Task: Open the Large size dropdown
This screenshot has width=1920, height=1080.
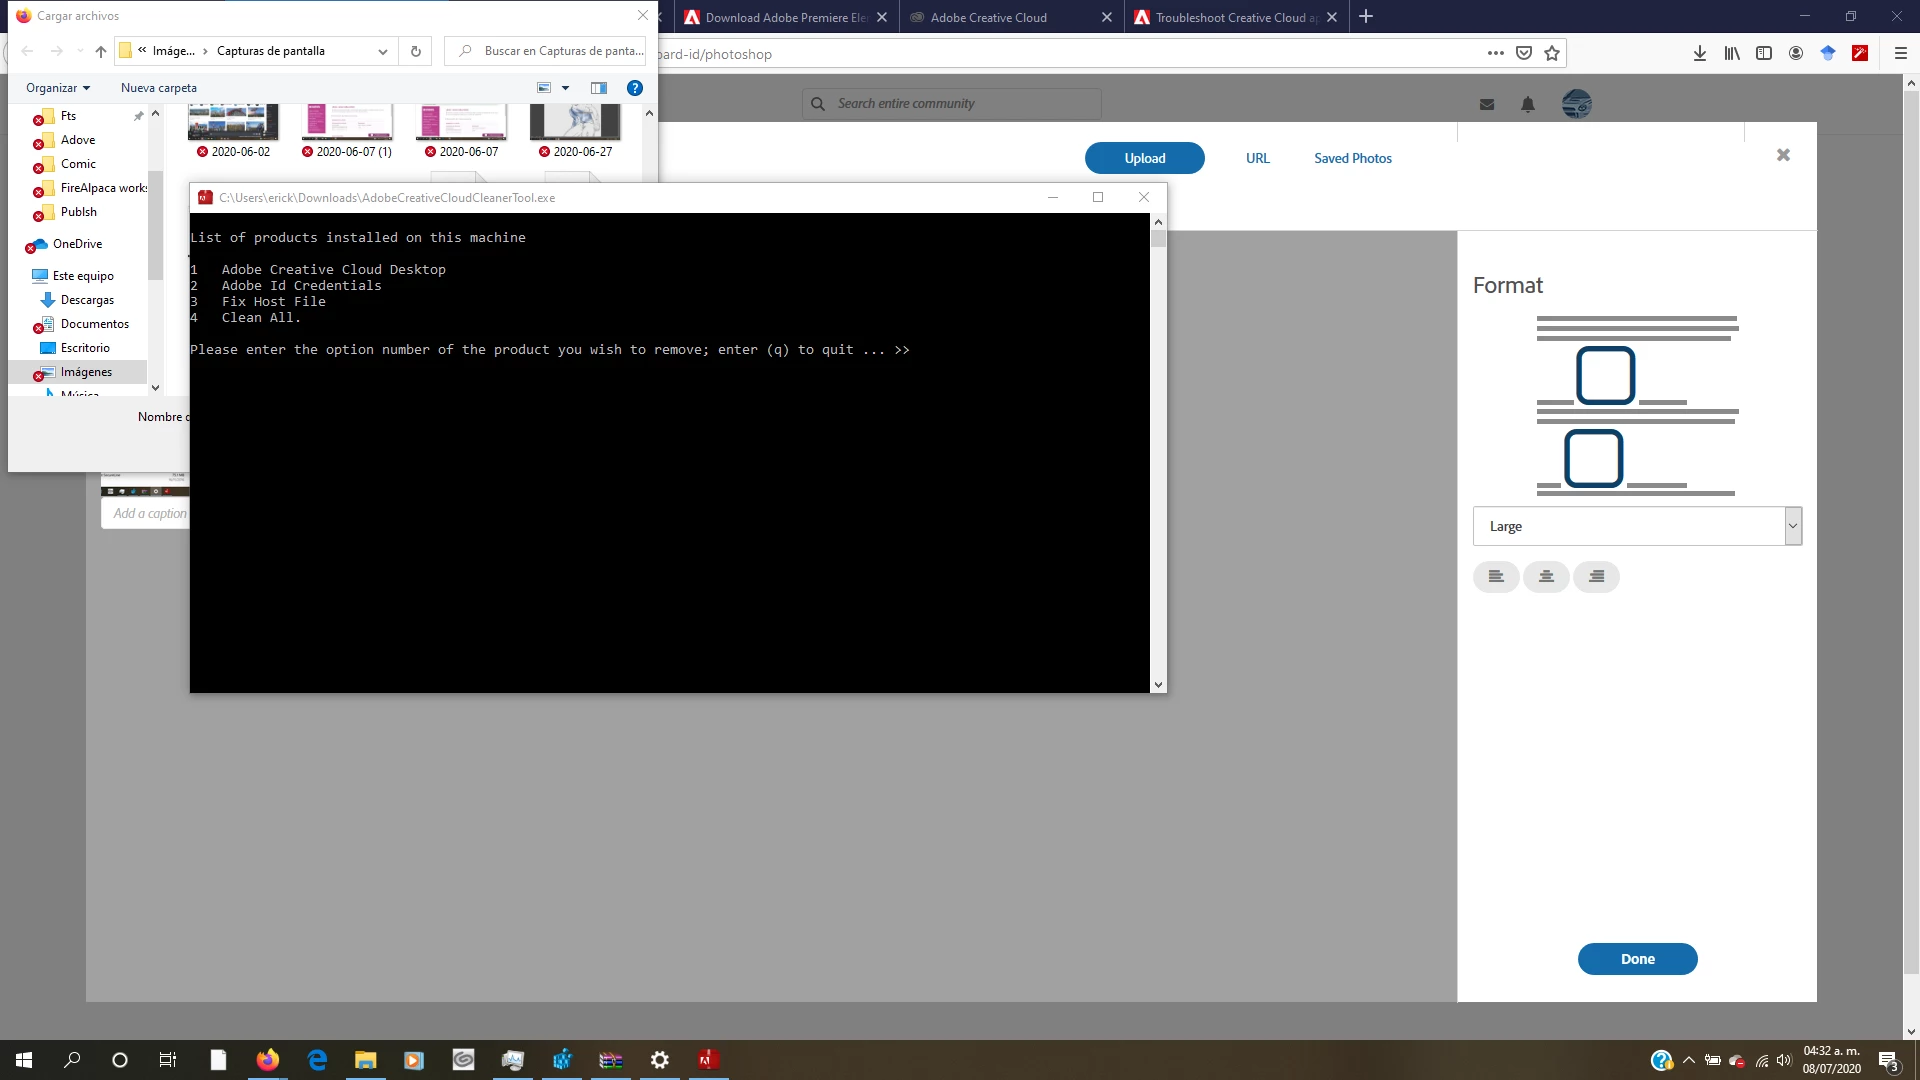Action: coord(1637,526)
